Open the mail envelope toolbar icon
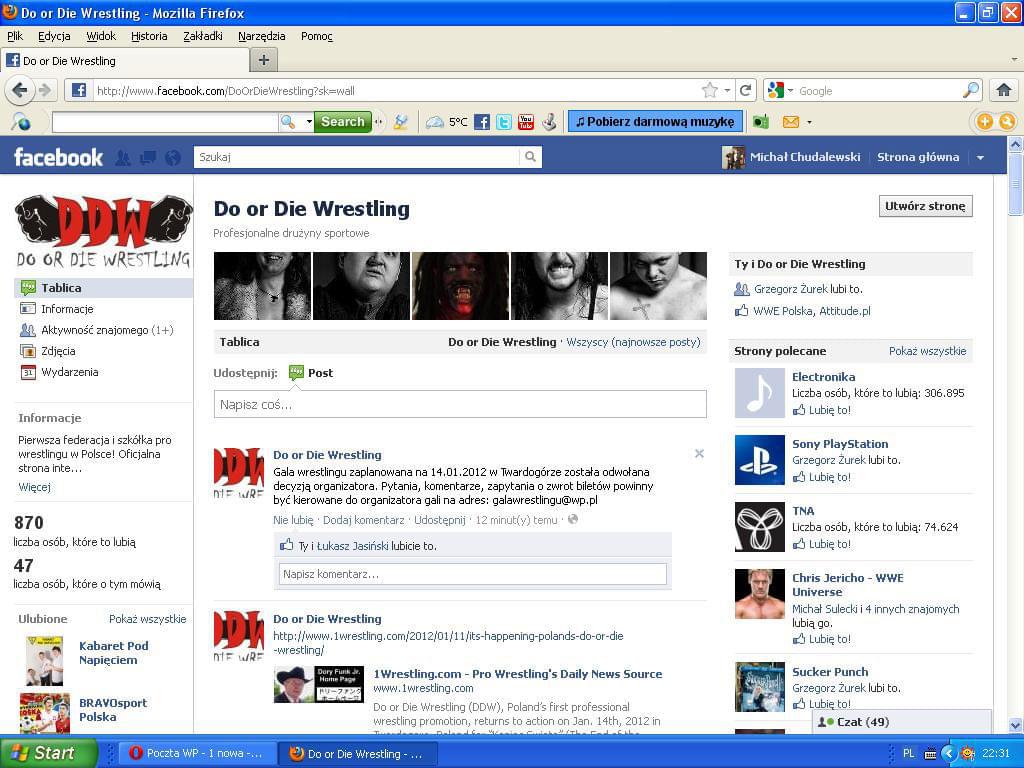 (791, 122)
